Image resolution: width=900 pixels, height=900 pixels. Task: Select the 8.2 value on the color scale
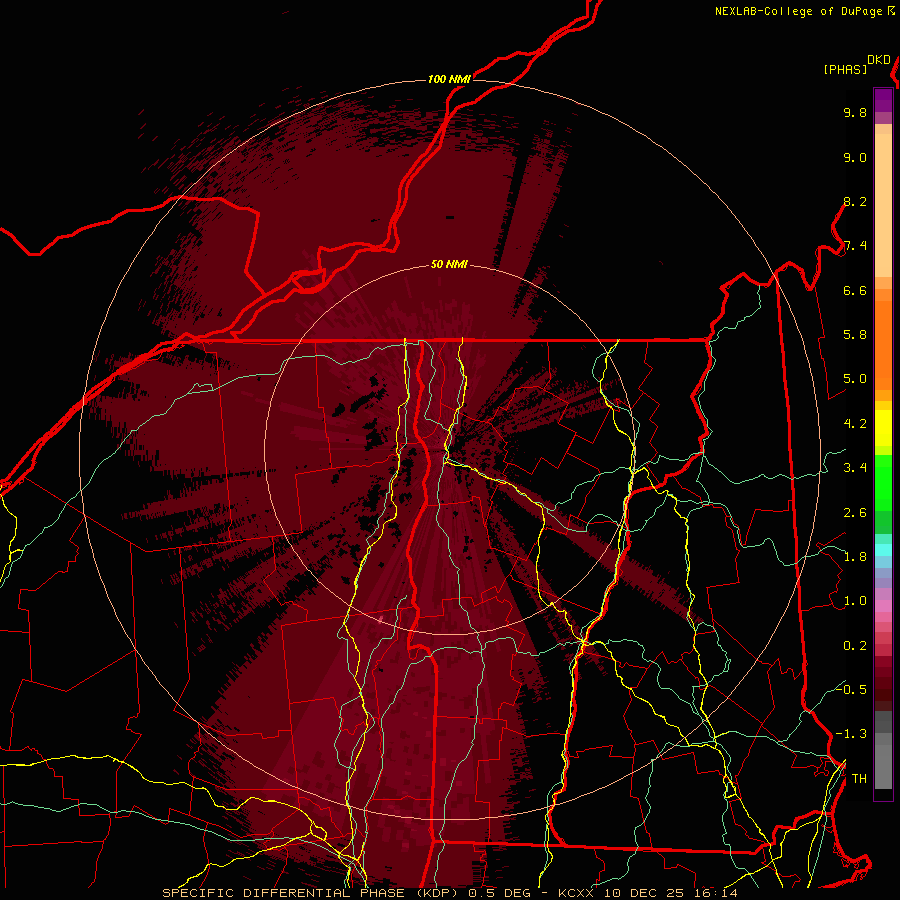(855, 201)
